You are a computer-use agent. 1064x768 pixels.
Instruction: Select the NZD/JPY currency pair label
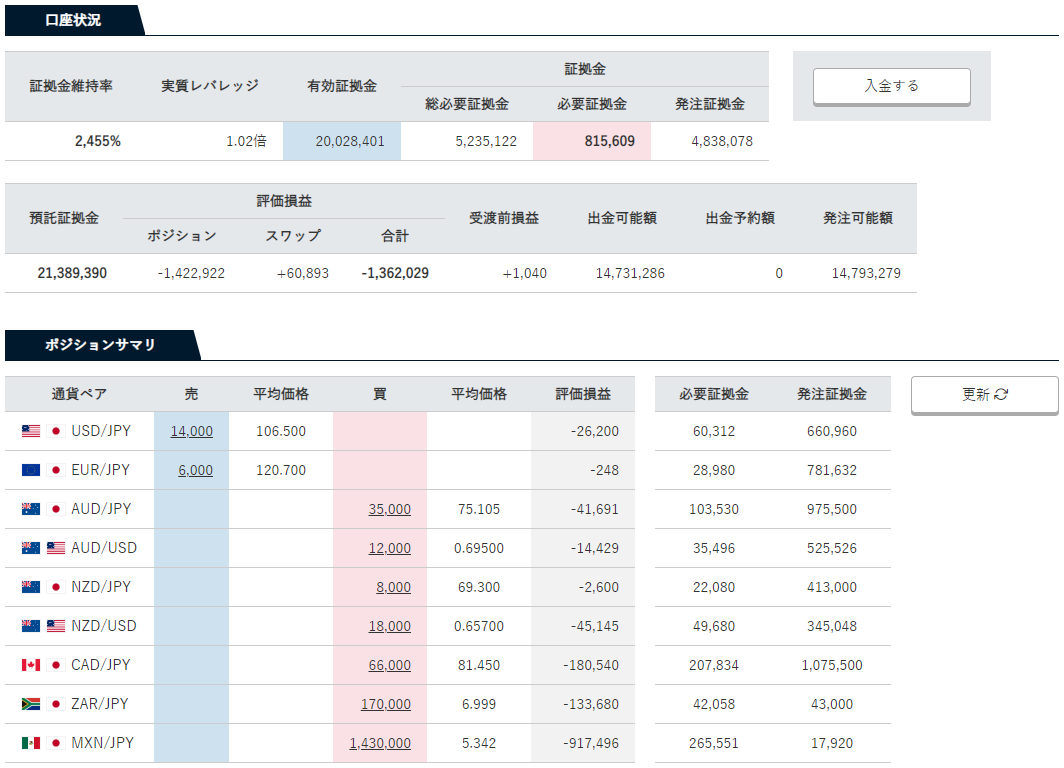click(x=101, y=587)
